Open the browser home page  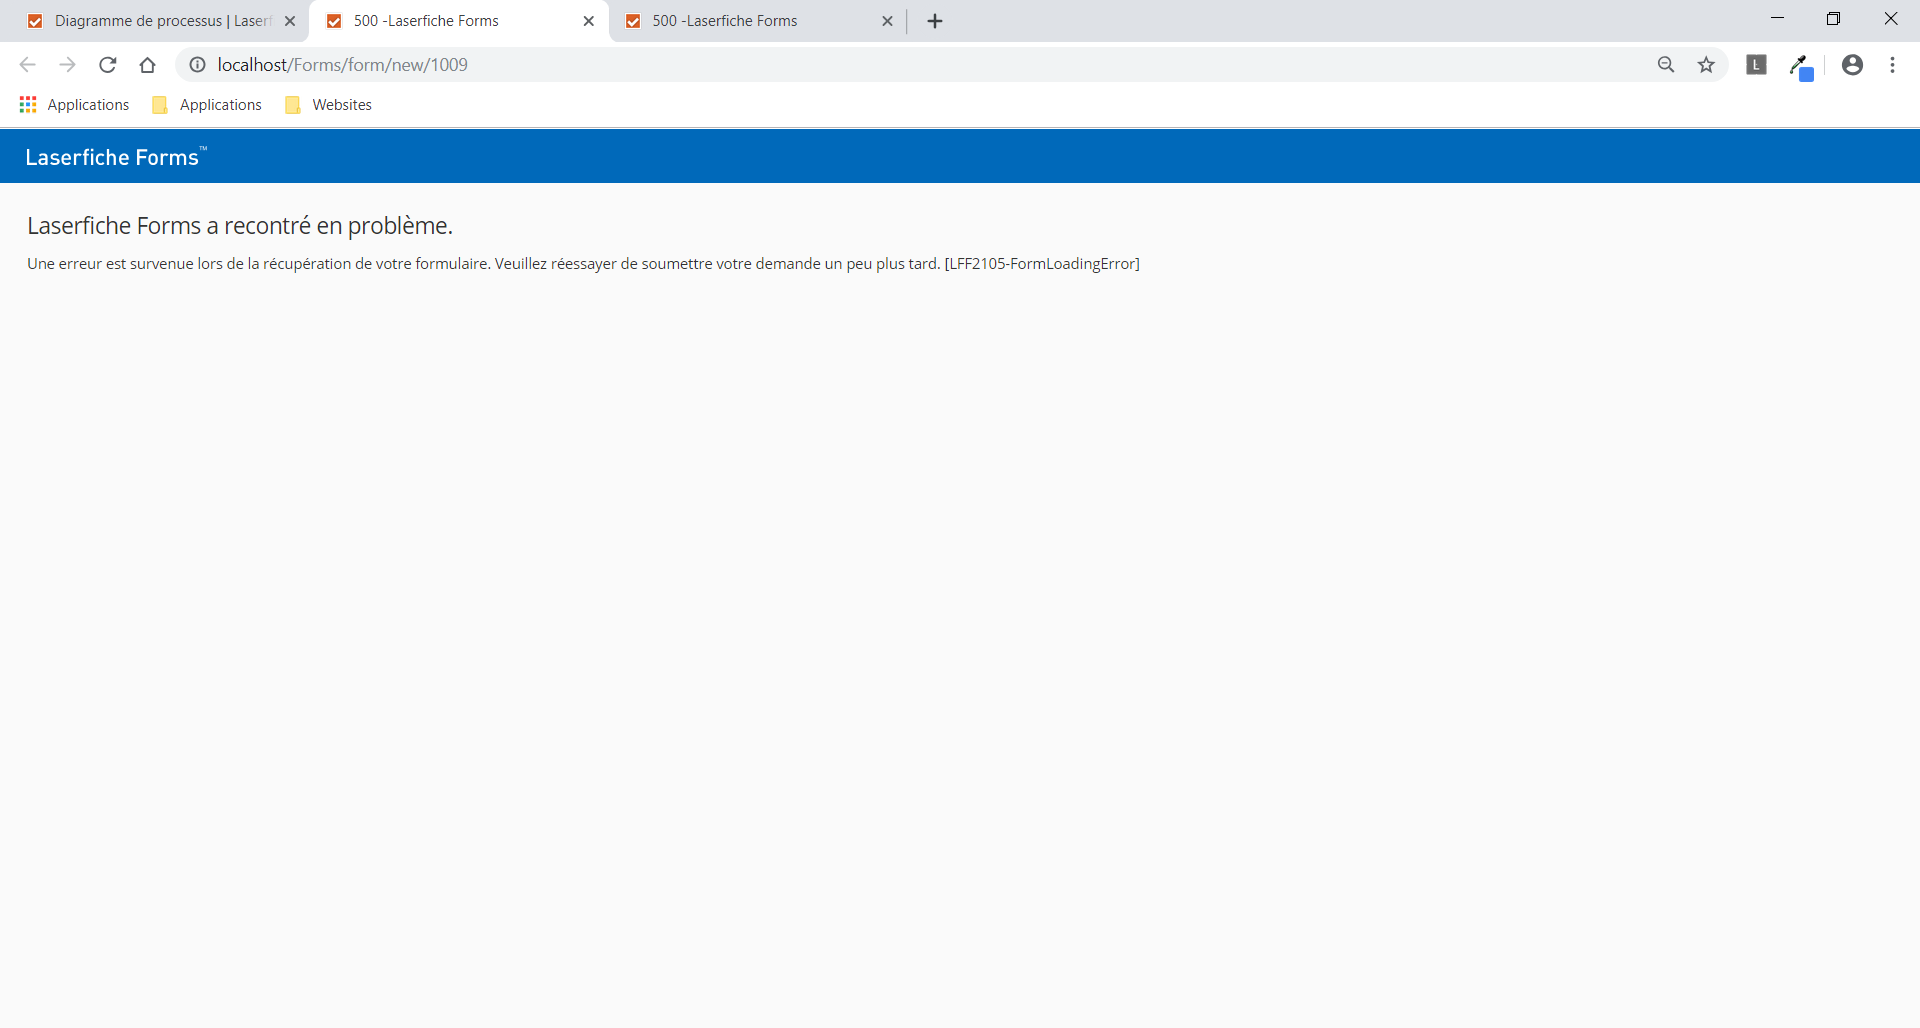pos(148,65)
